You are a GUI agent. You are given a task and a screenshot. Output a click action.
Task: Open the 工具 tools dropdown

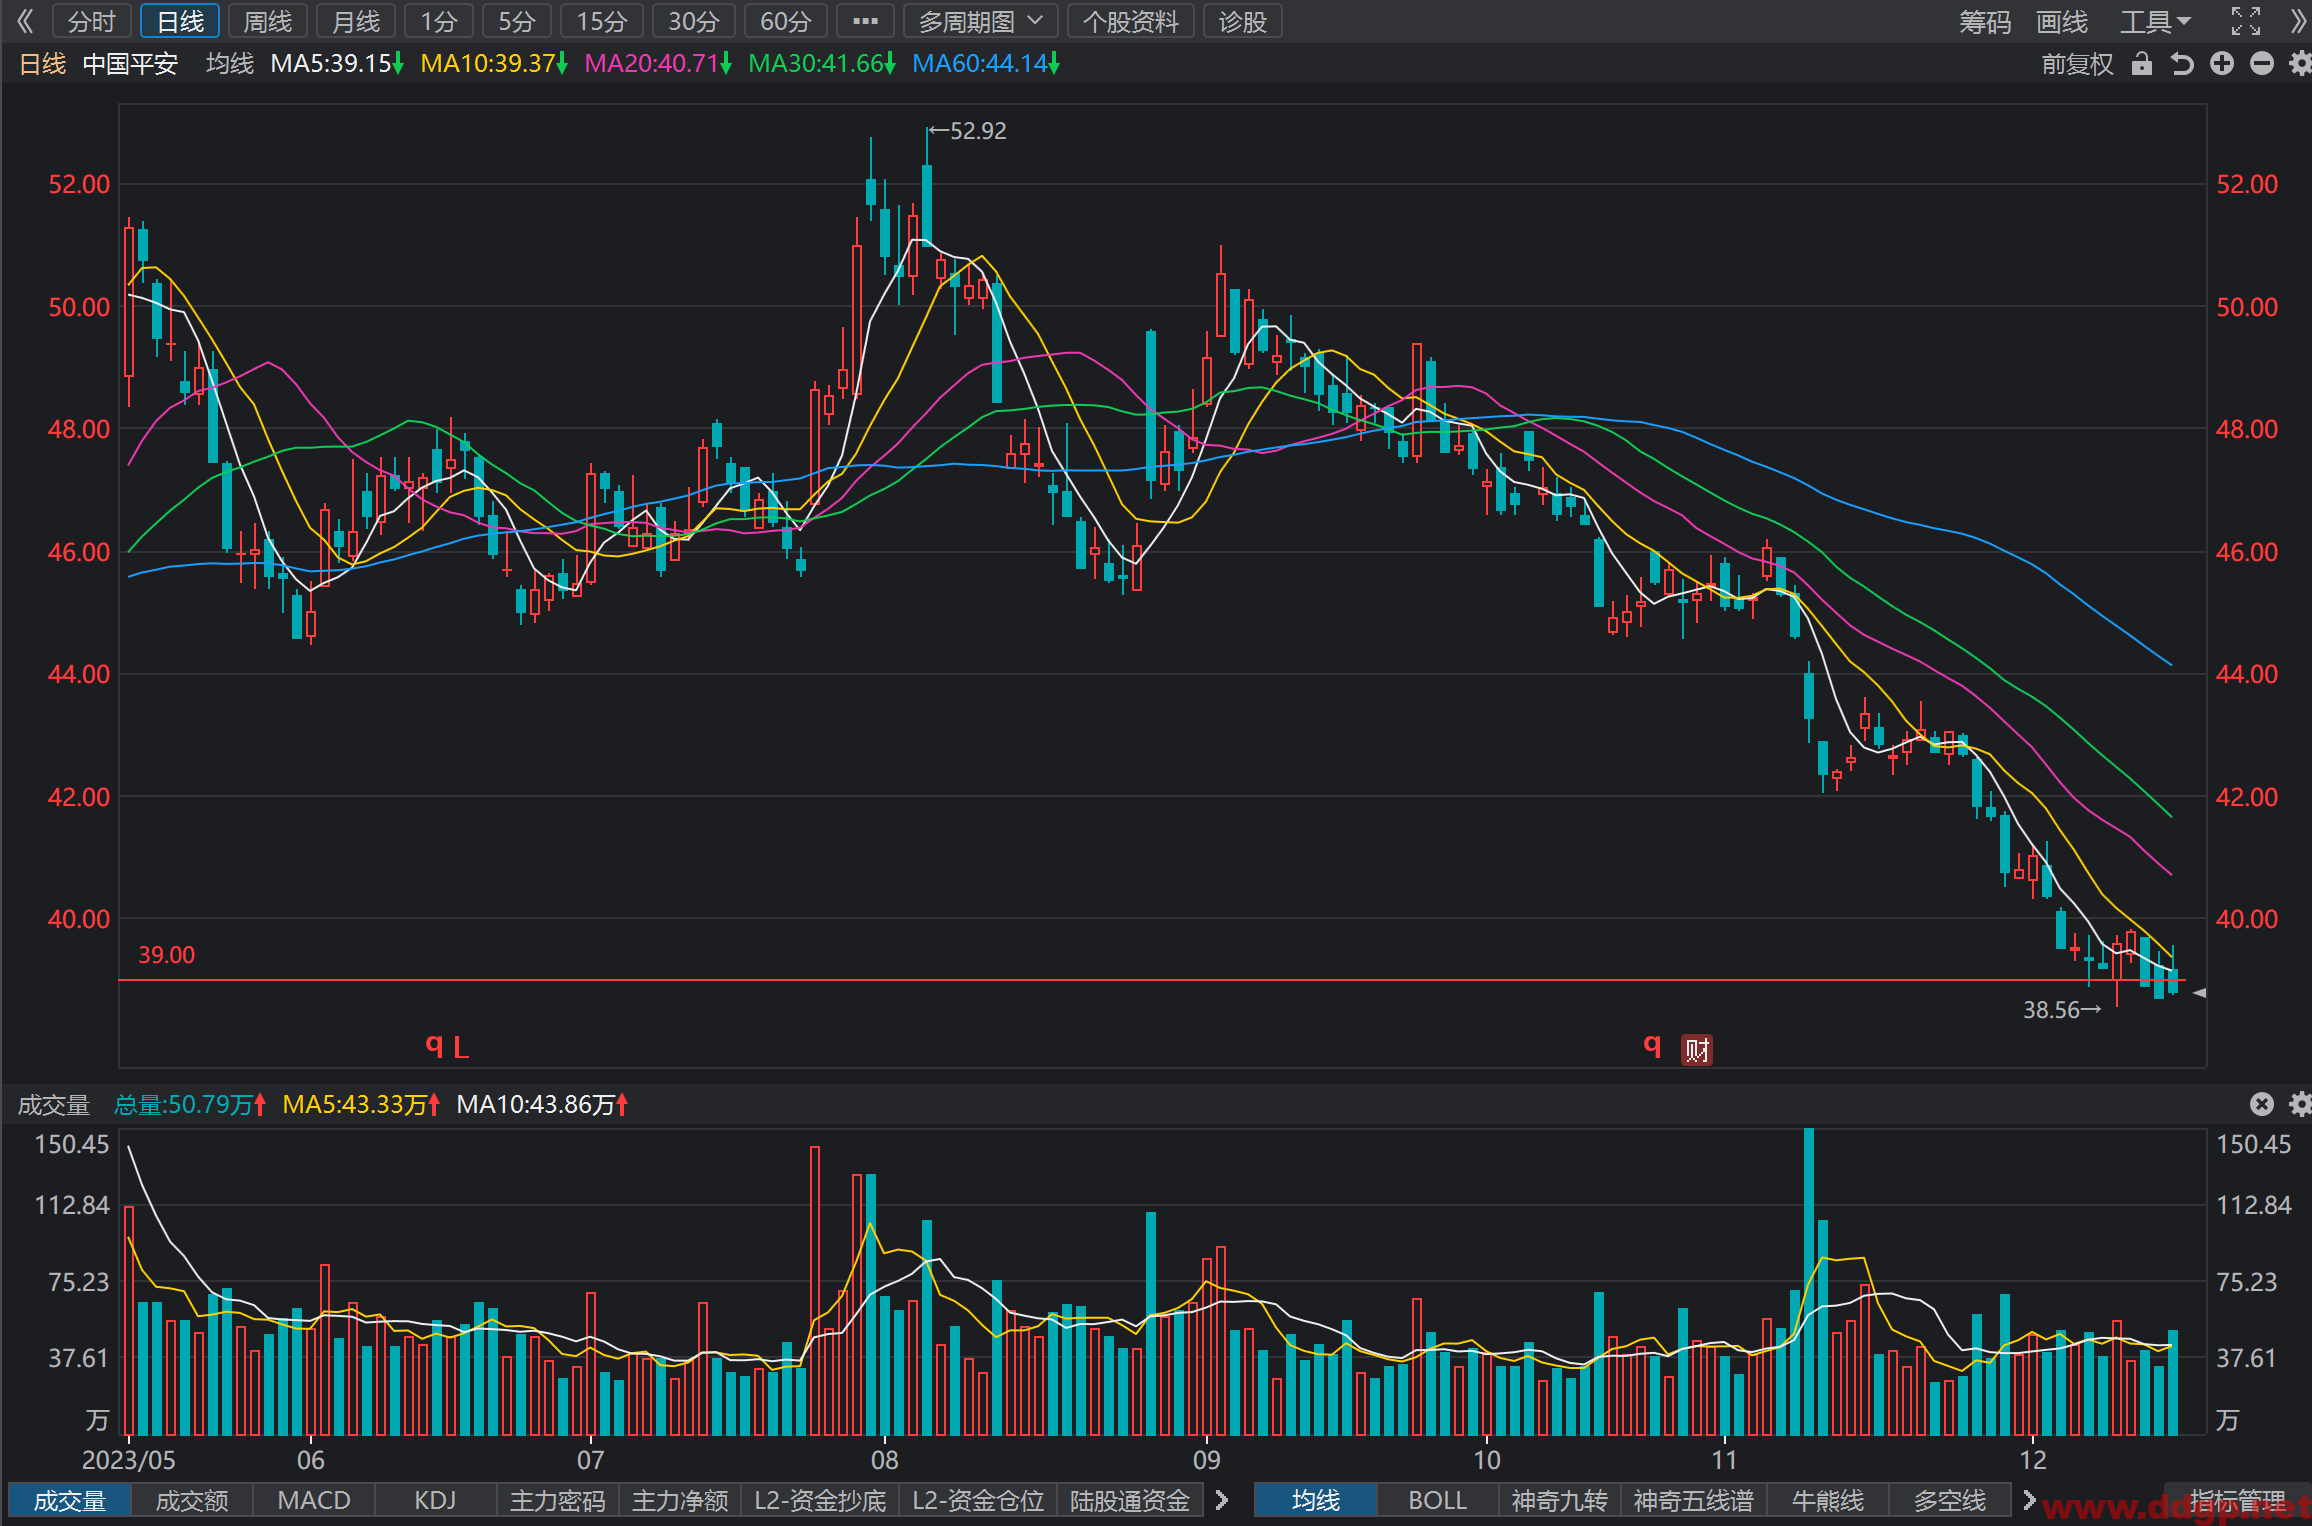(x=2156, y=21)
